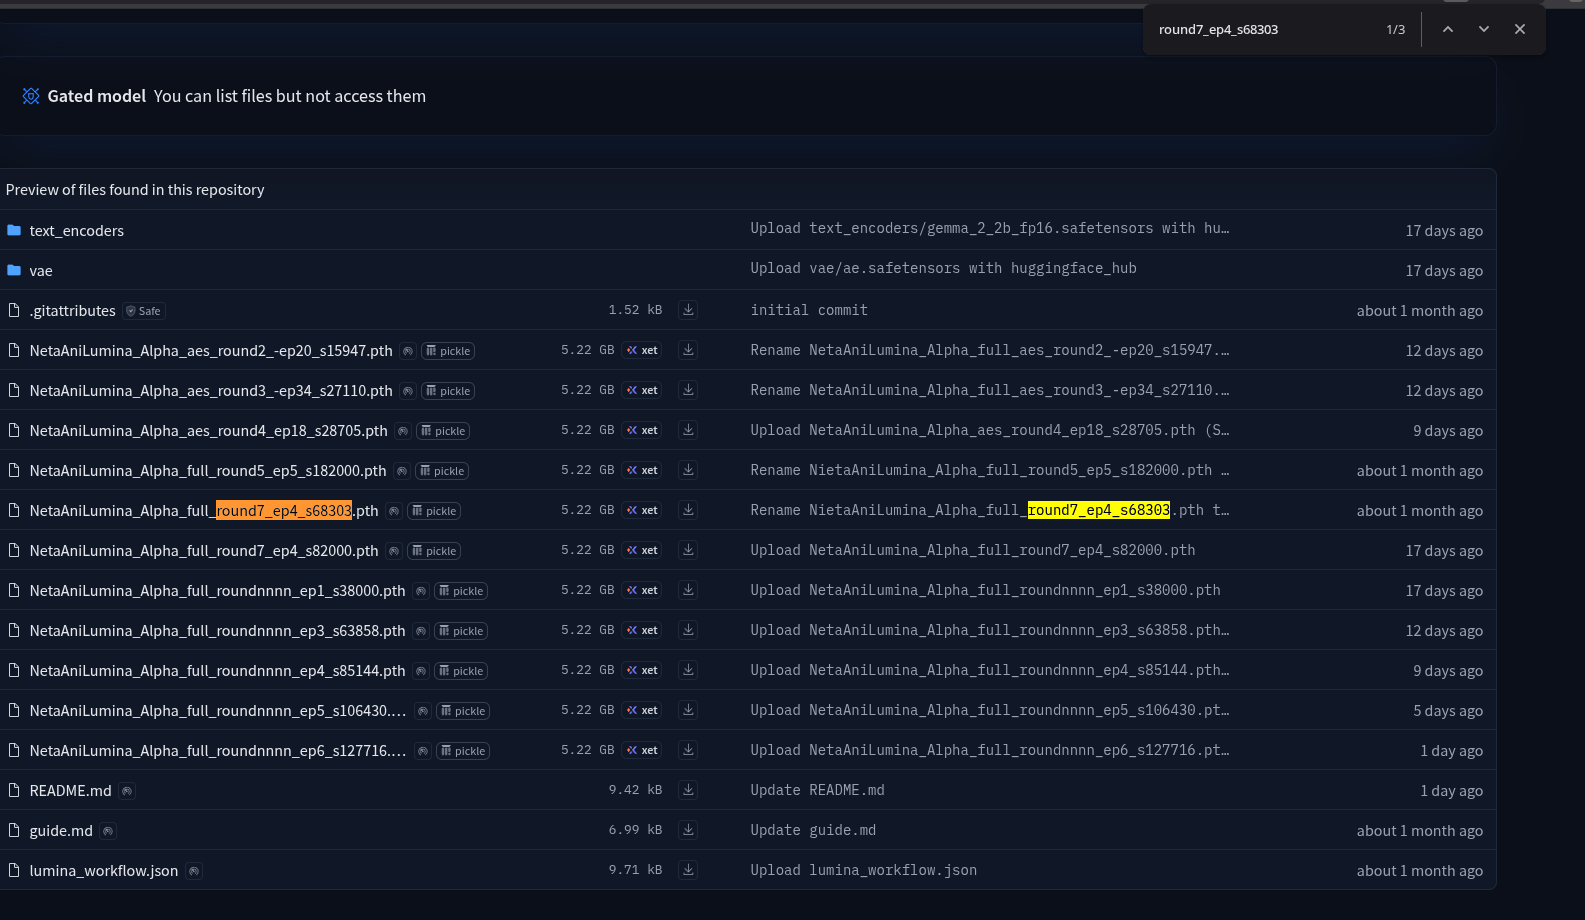Click scan icon beside README.md
Viewport: 1585px width, 920px height.
[x=127, y=791]
